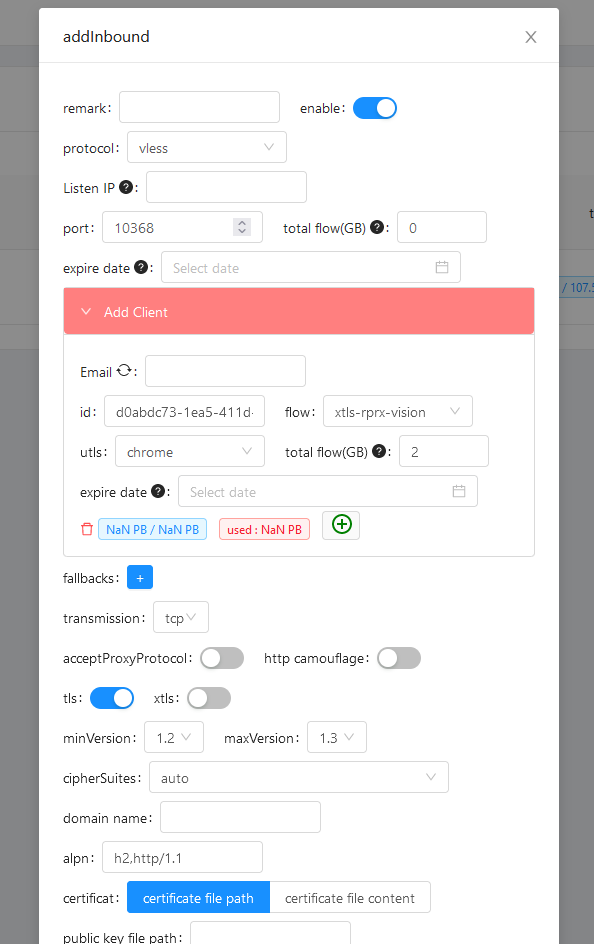
Task: Click help icon next to client expire date
Action: (x=158, y=491)
